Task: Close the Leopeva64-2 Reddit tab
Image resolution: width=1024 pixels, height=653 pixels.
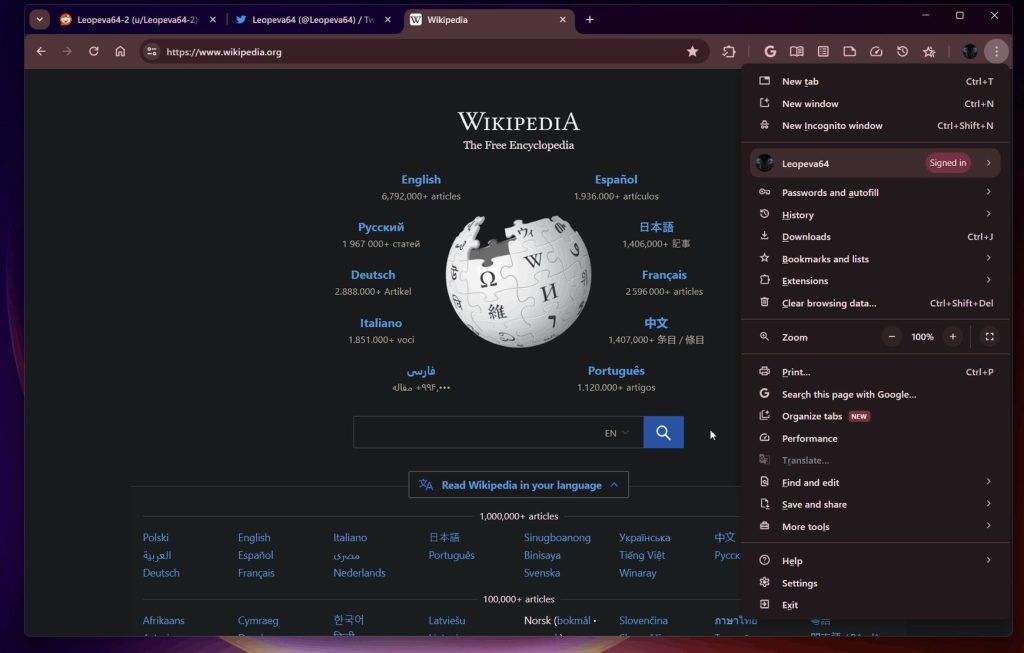Action: point(213,20)
